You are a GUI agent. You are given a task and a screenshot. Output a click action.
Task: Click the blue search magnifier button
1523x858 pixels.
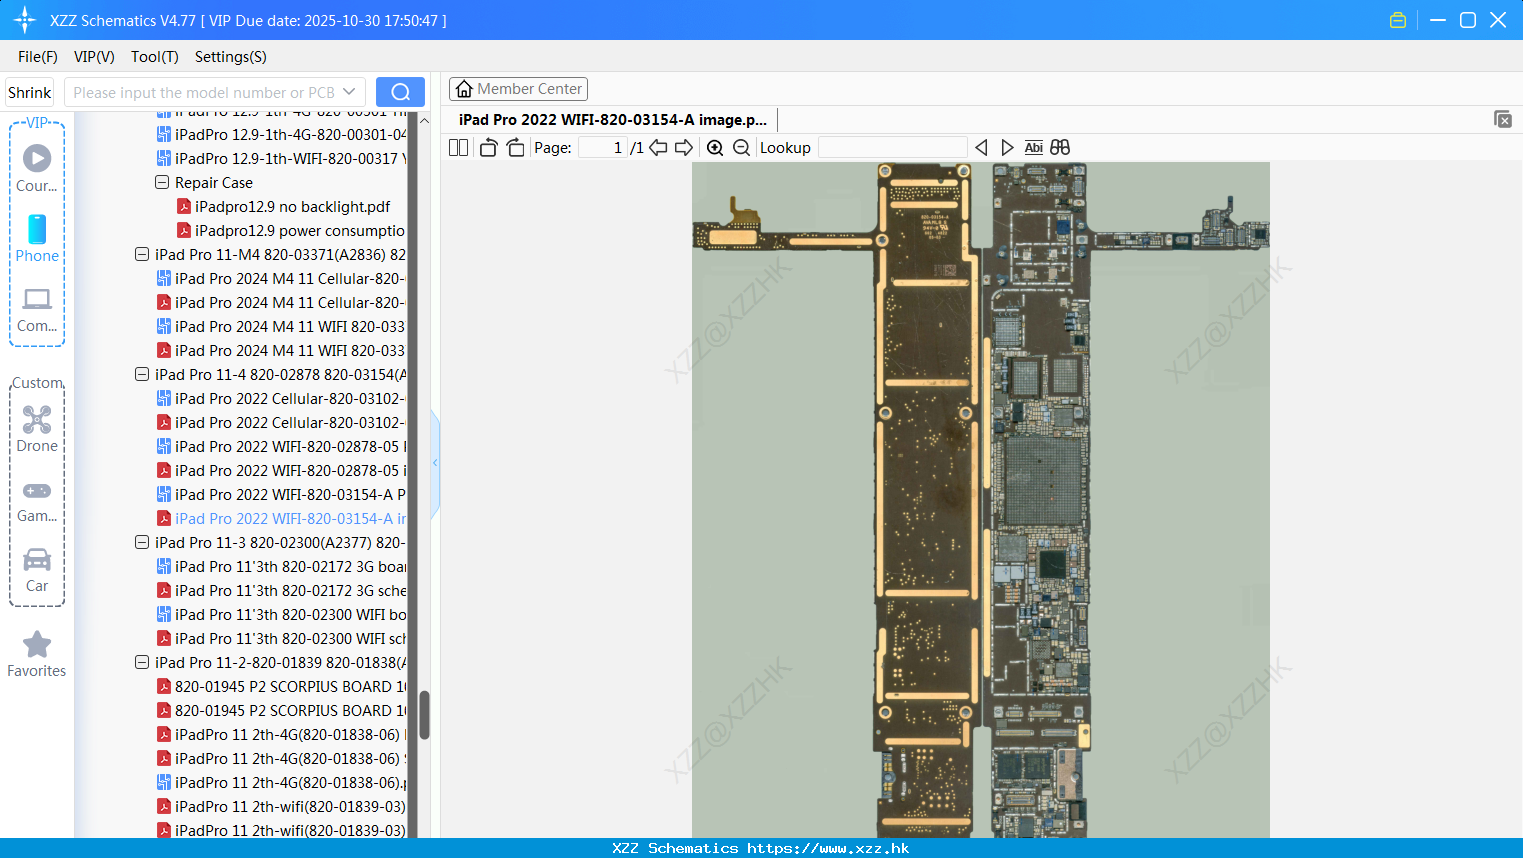400,92
